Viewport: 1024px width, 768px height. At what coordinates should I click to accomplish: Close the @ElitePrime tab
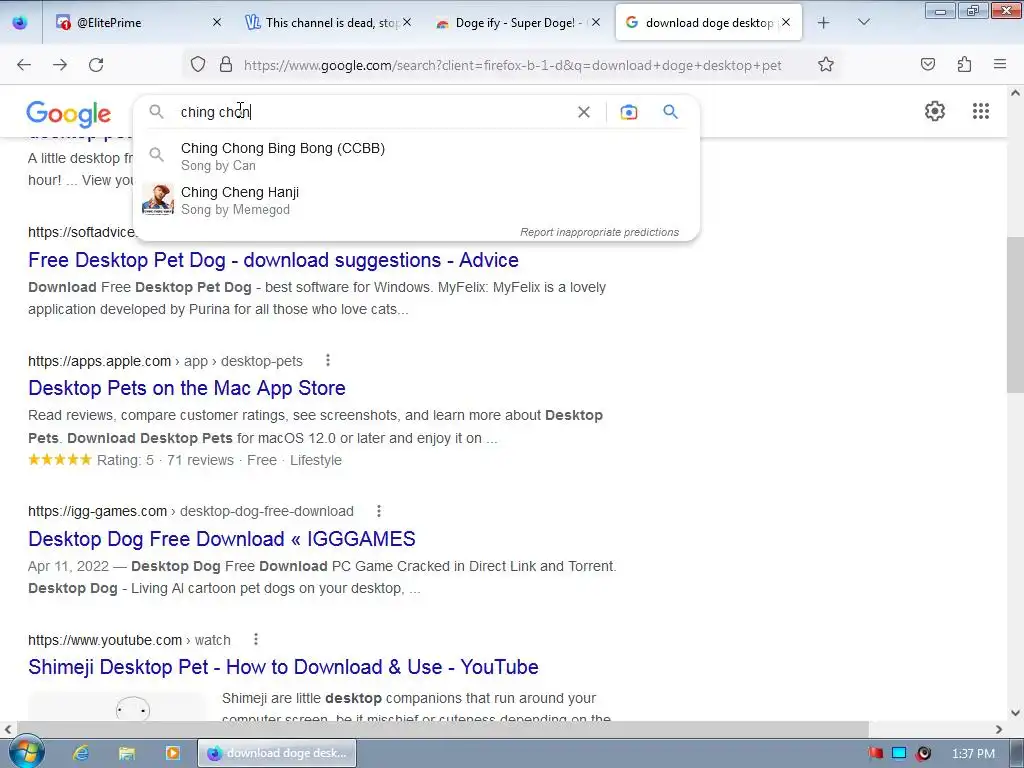(217, 22)
